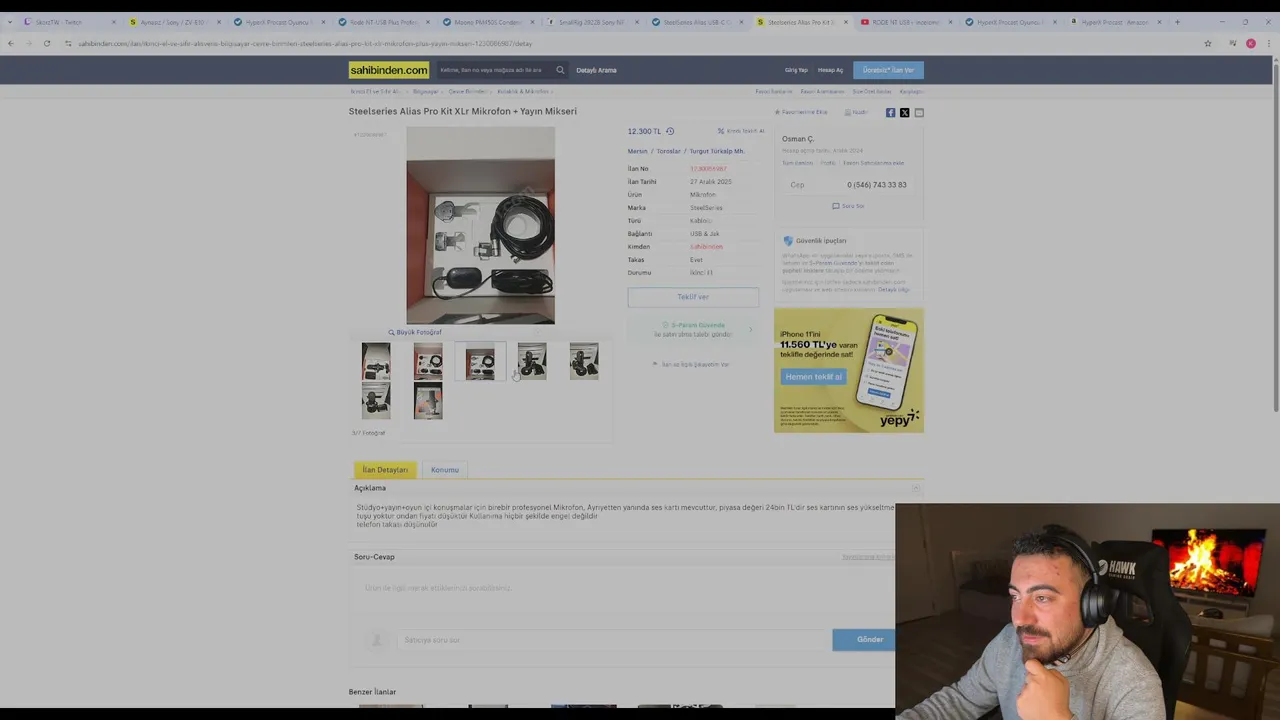Click the Kredi Teklifi Al percent icon
Screen dimensions: 1280x720
point(721,131)
